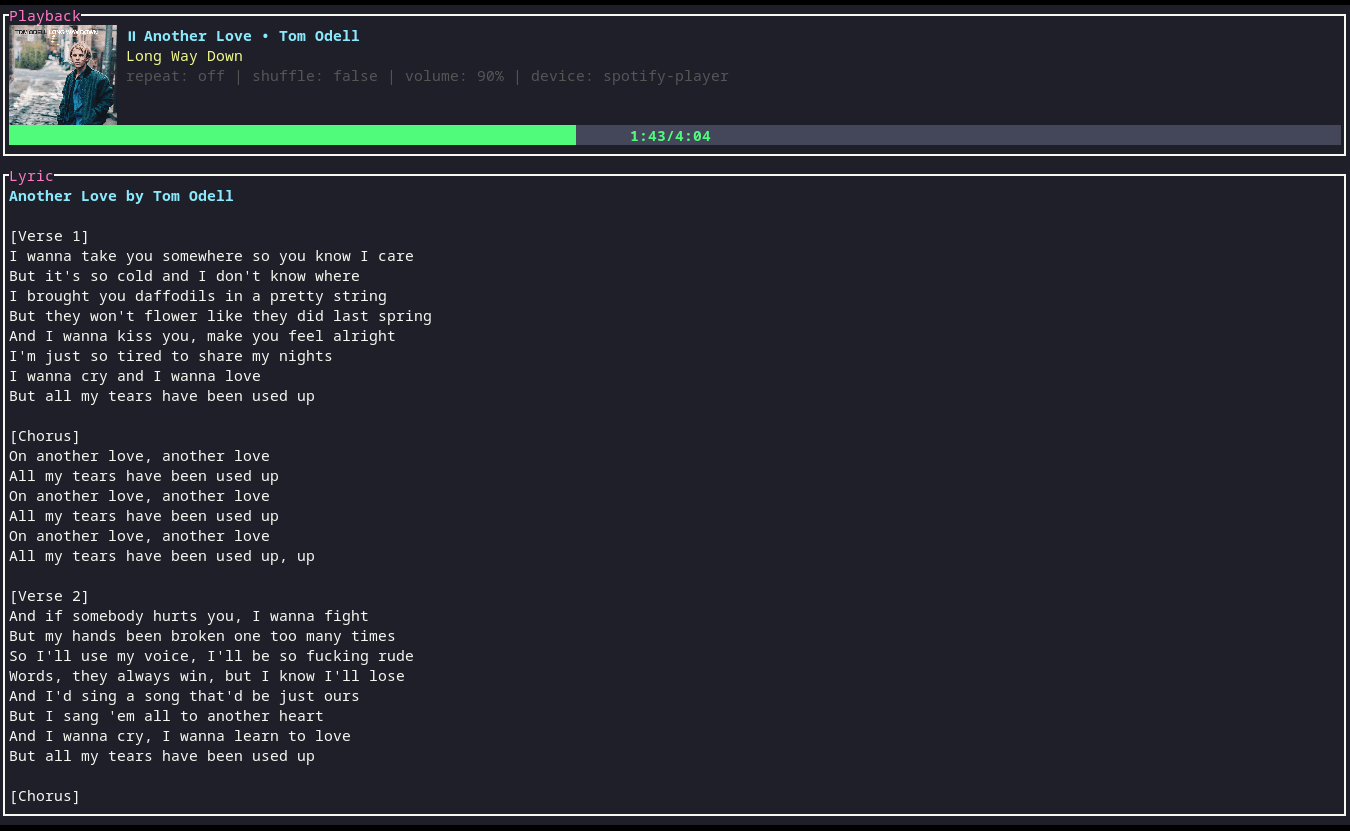
Task: Click lyric 'I'm just so tired to share my nights'
Action: pyautogui.click(x=171, y=356)
